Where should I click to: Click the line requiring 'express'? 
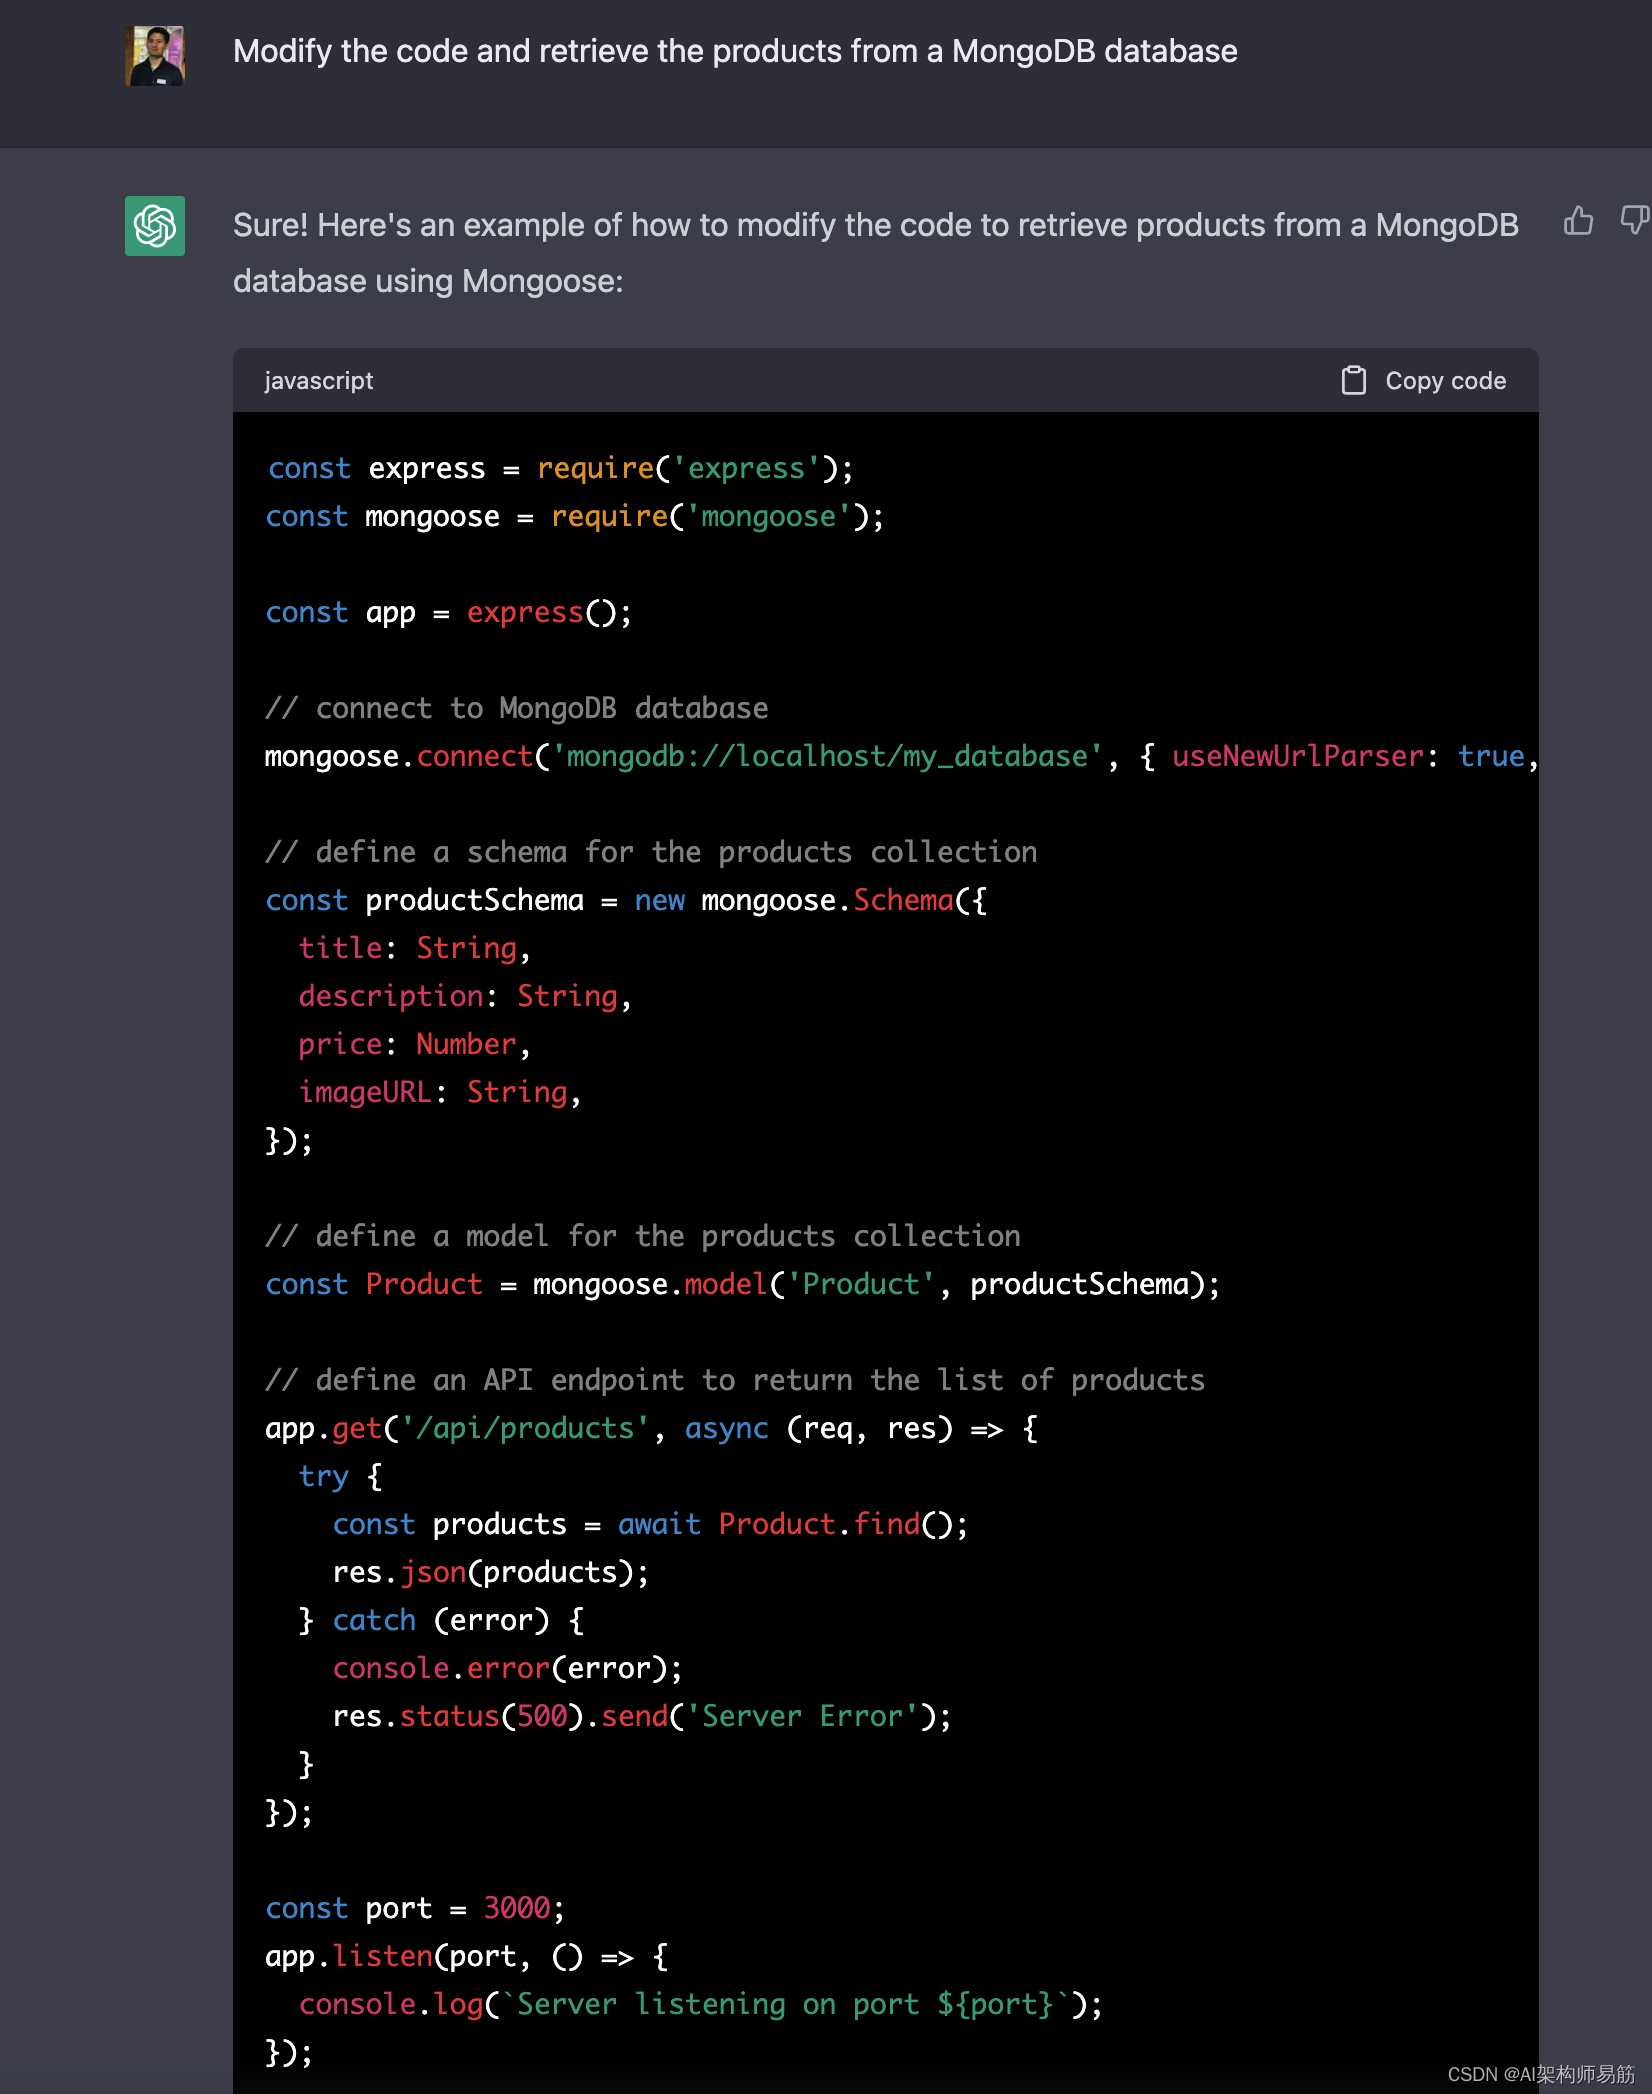point(560,468)
